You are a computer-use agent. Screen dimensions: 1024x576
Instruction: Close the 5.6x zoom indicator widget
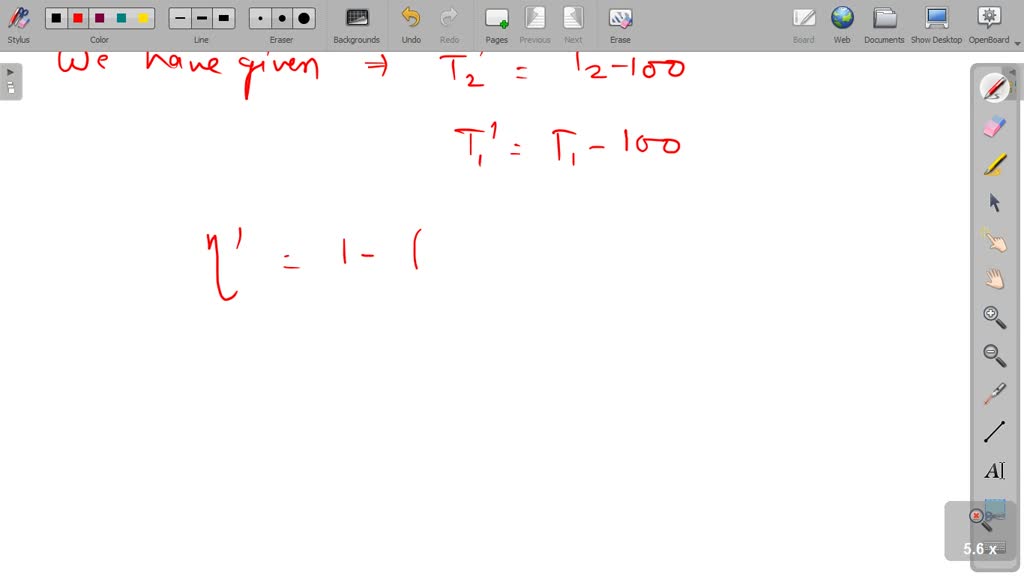point(977,515)
